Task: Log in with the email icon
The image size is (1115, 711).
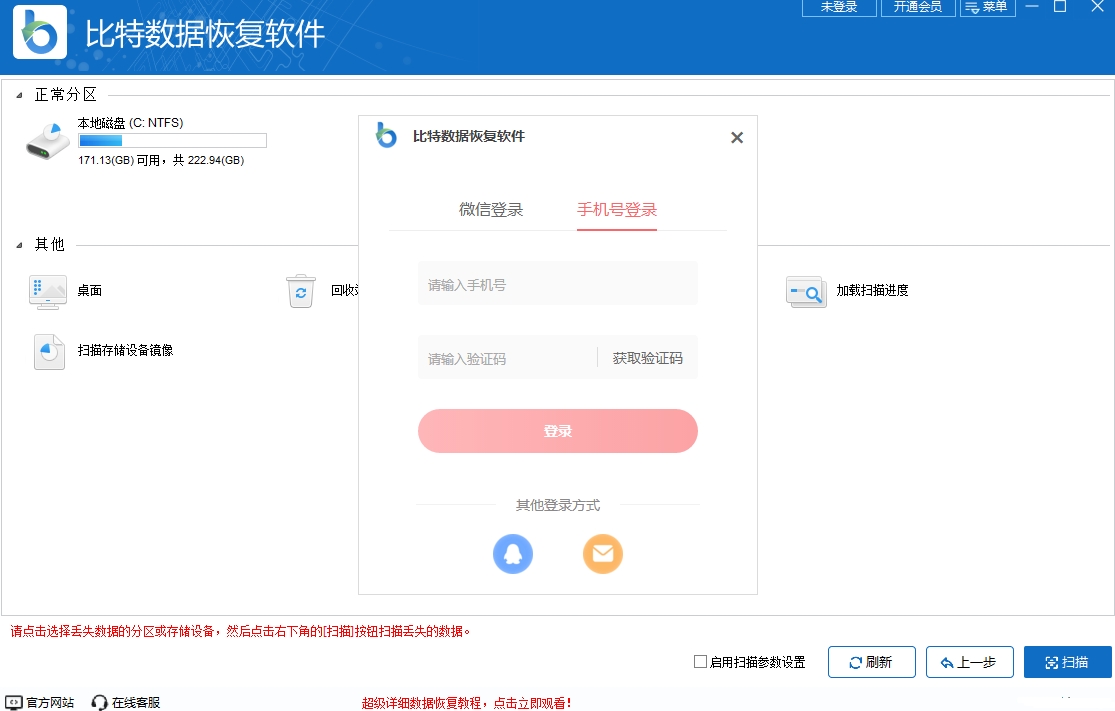Action: point(603,553)
